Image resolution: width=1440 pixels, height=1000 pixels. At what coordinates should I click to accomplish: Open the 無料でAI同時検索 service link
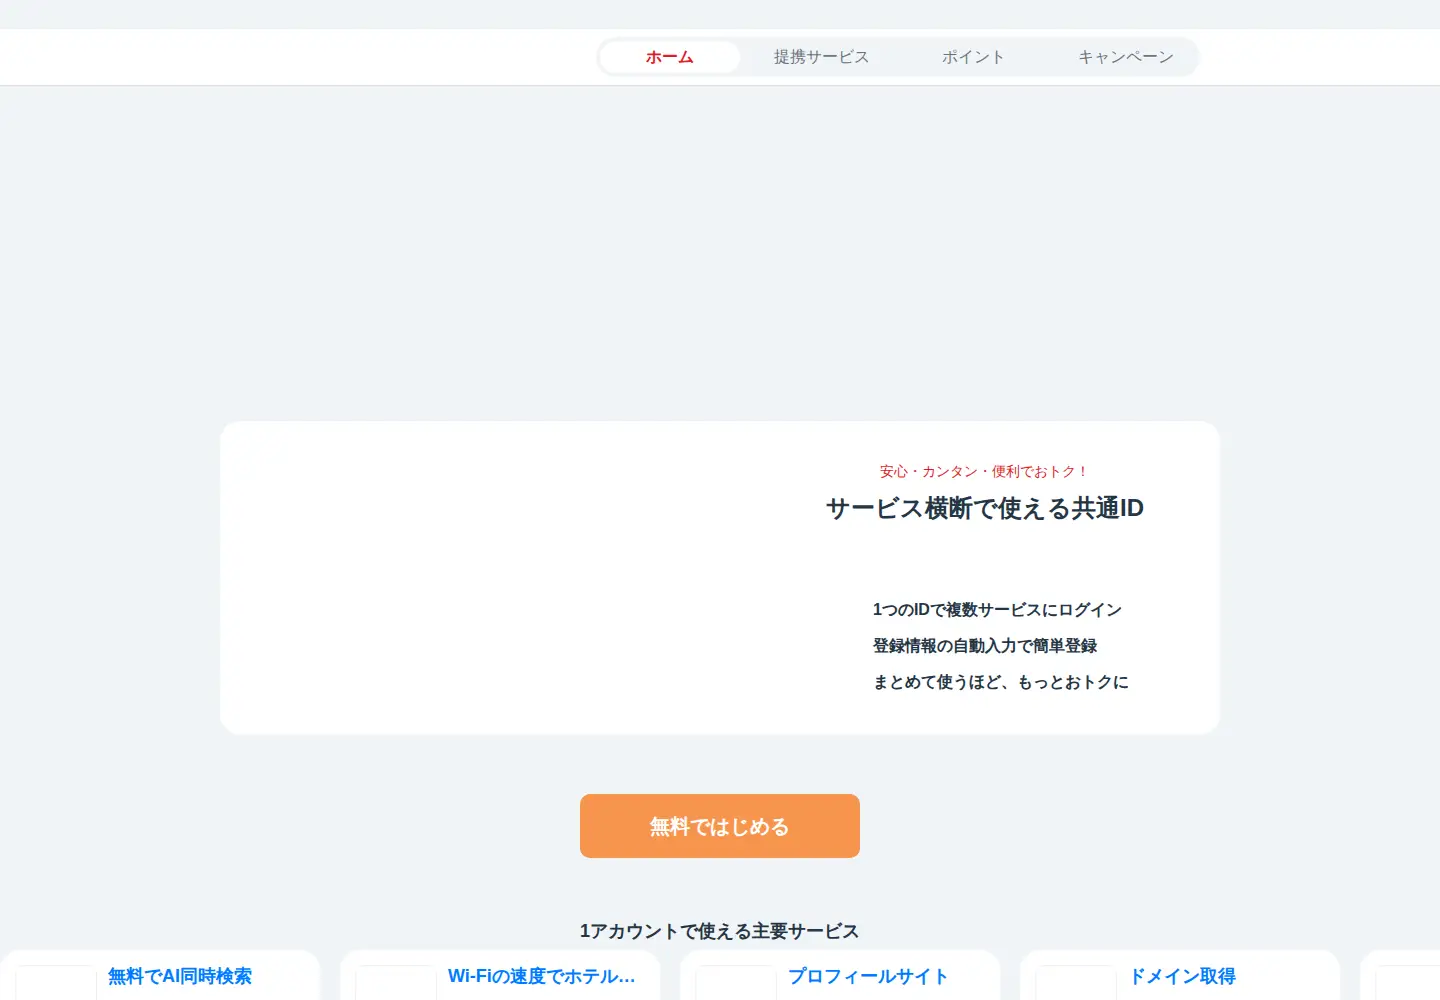pyautogui.click(x=180, y=976)
